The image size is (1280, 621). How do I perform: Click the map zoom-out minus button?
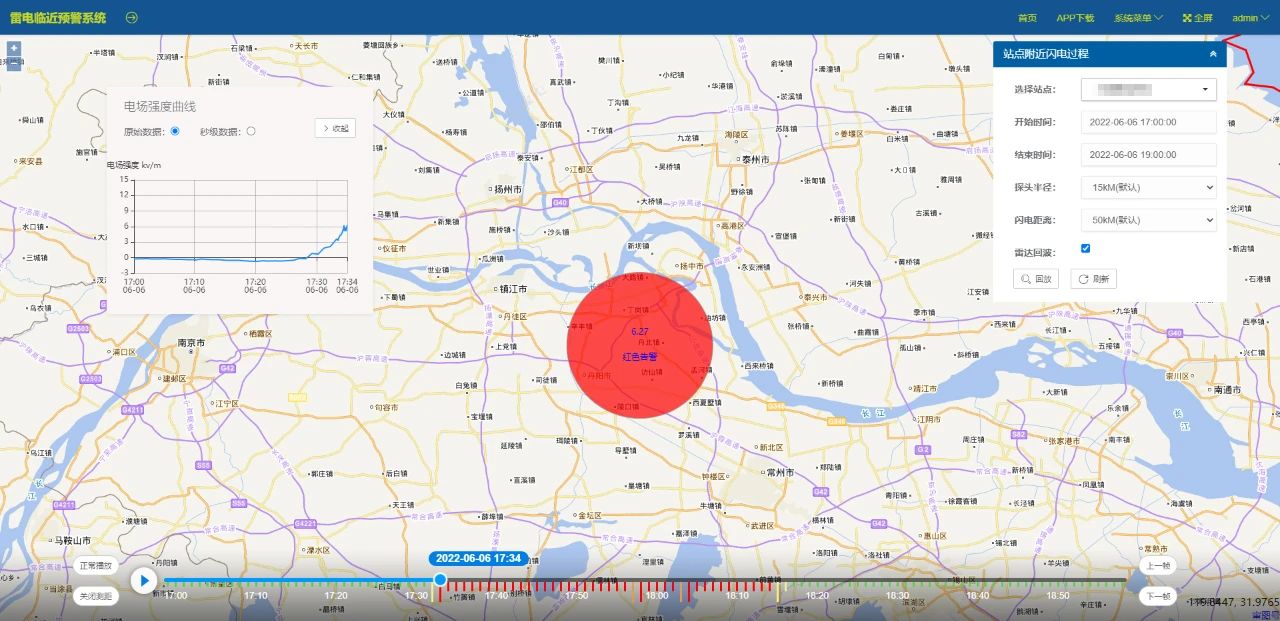tap(14, 65)
